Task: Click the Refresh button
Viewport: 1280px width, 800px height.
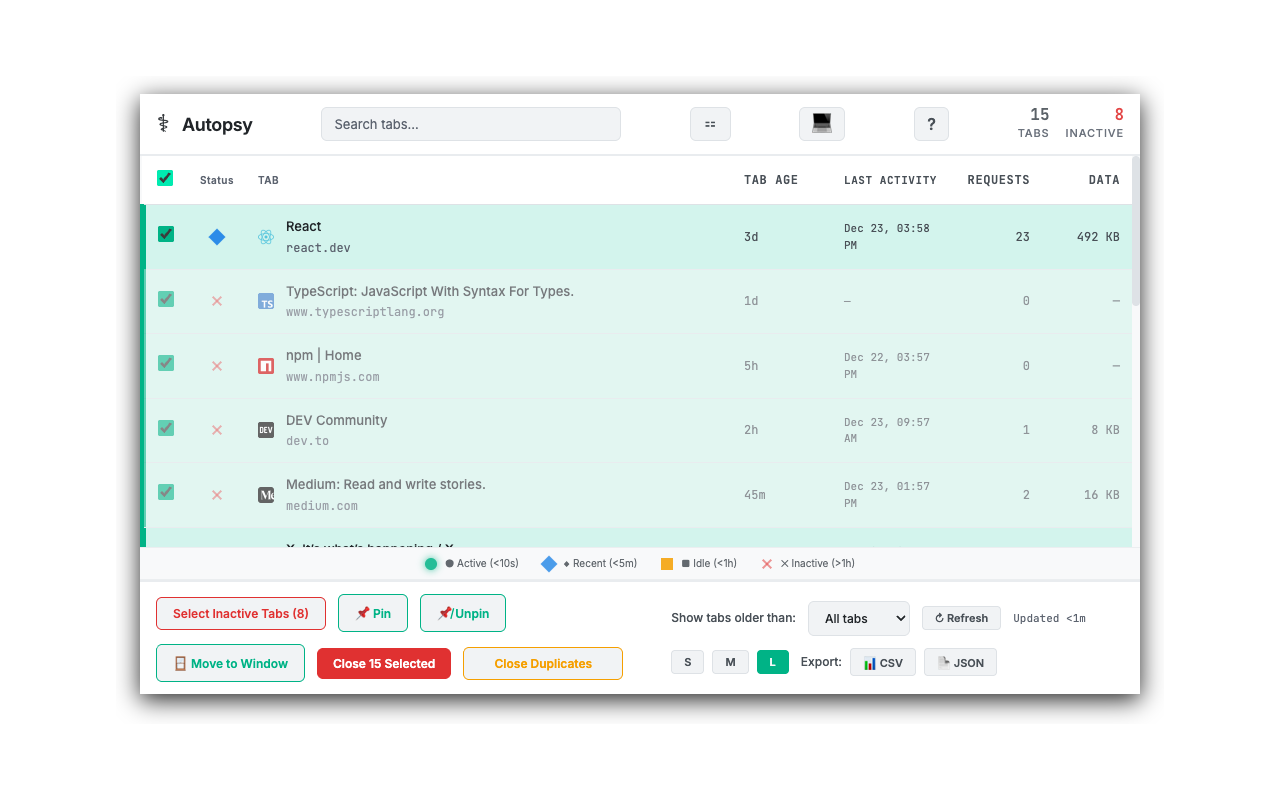Action: click(960, 618)
